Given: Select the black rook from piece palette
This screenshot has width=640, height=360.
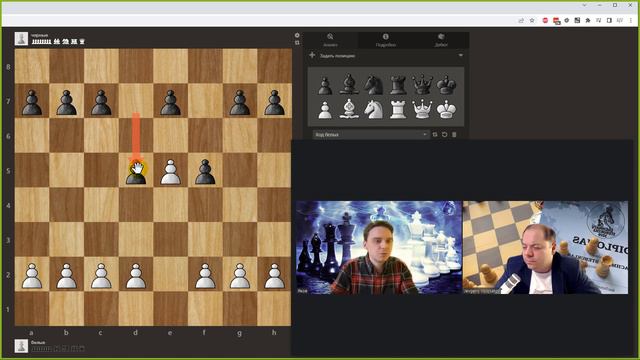Looking at the screenshot, I should (398, 85).
